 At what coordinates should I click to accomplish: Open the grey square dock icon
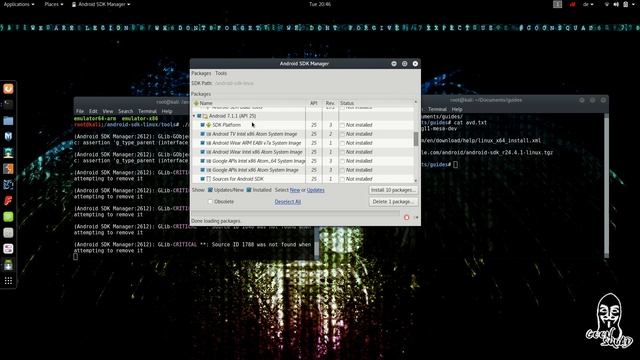(8, 233)
